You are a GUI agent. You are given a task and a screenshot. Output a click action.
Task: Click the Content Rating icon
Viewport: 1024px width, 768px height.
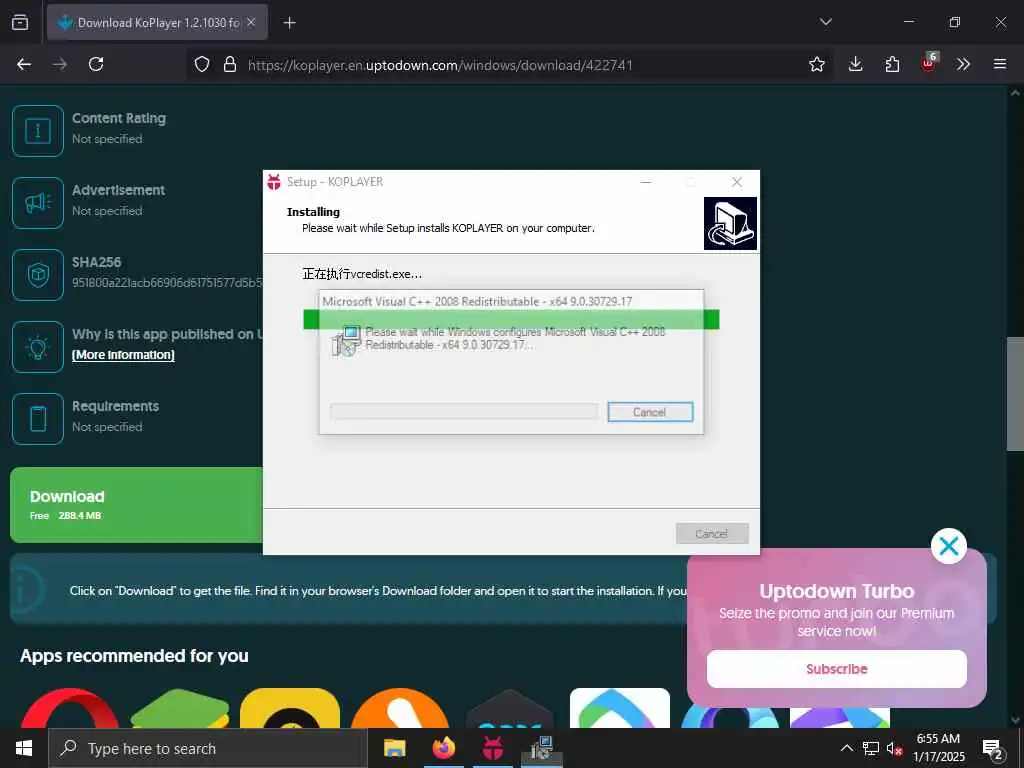coord(38,131)
